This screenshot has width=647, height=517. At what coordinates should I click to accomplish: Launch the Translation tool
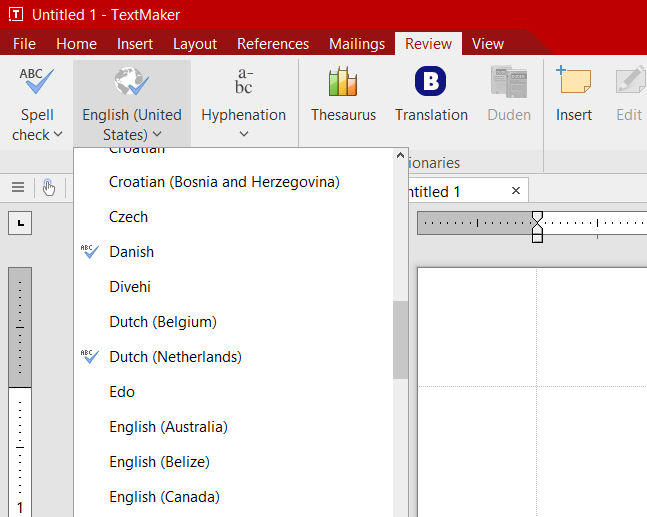[431, 83]
